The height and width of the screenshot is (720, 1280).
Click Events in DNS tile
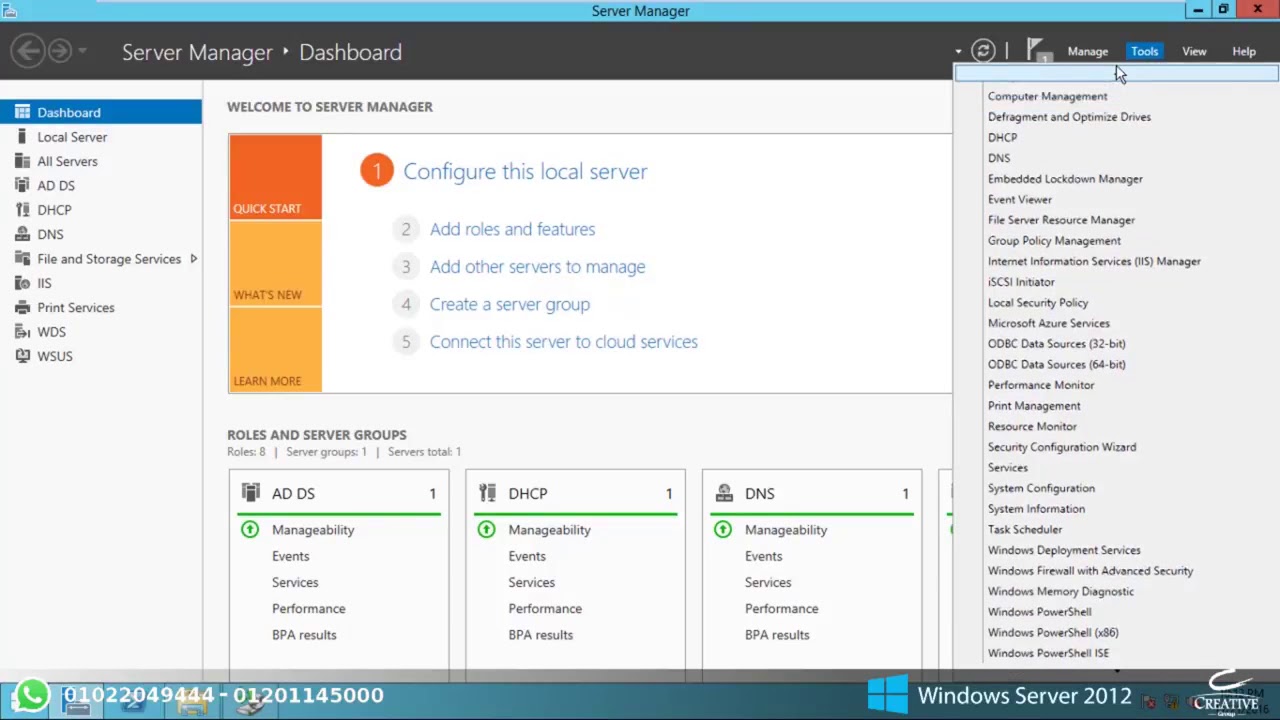[763, 556]
